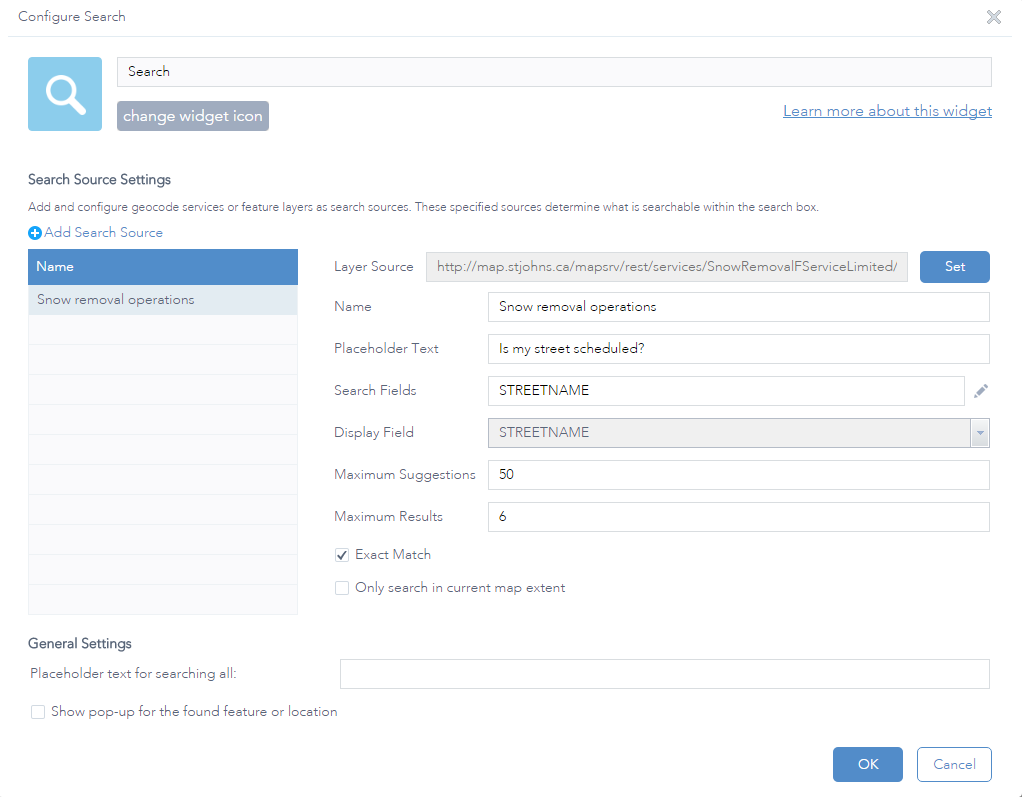Confirm settings with the OK button

pyautogui.click(x=868, y=764)
